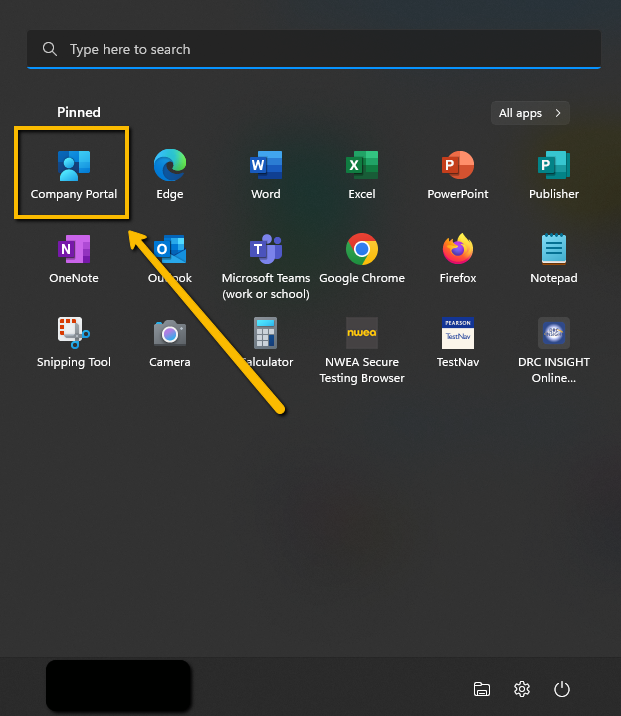Open the power options menu
This screenshot has width=621, height=716.
point(562,688)
